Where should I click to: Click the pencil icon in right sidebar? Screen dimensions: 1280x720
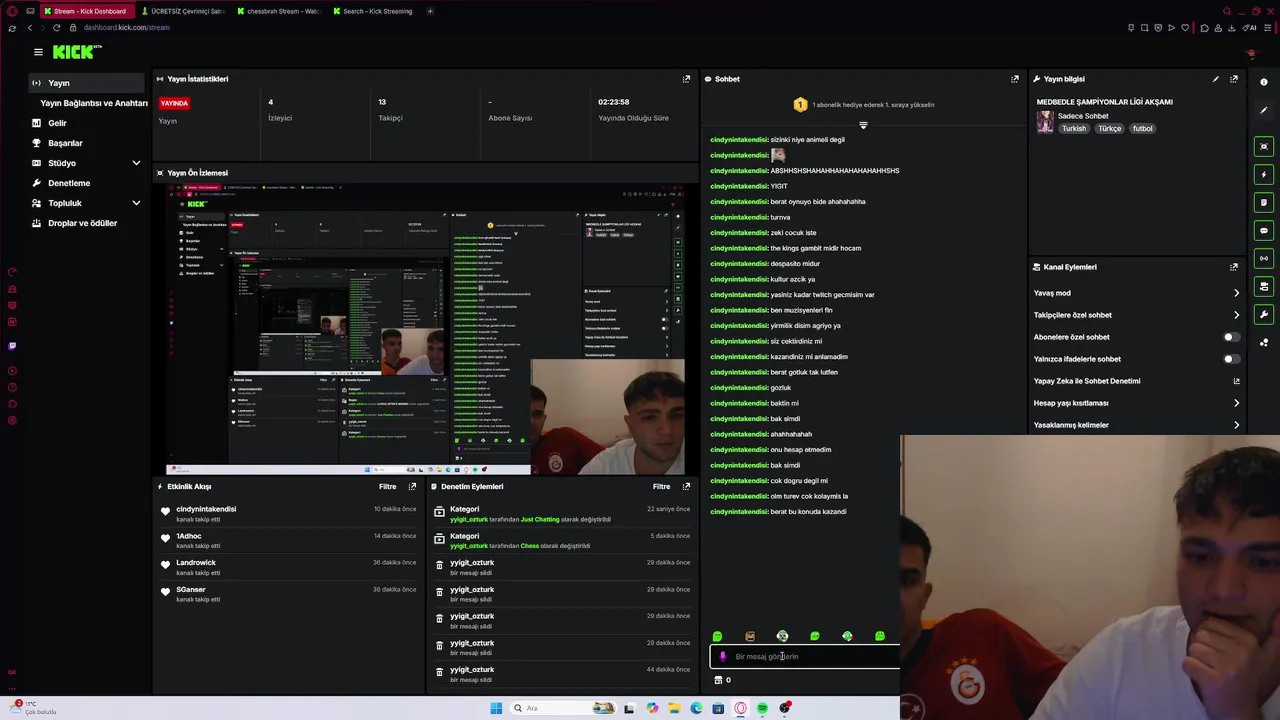(x=1264, y=110)
